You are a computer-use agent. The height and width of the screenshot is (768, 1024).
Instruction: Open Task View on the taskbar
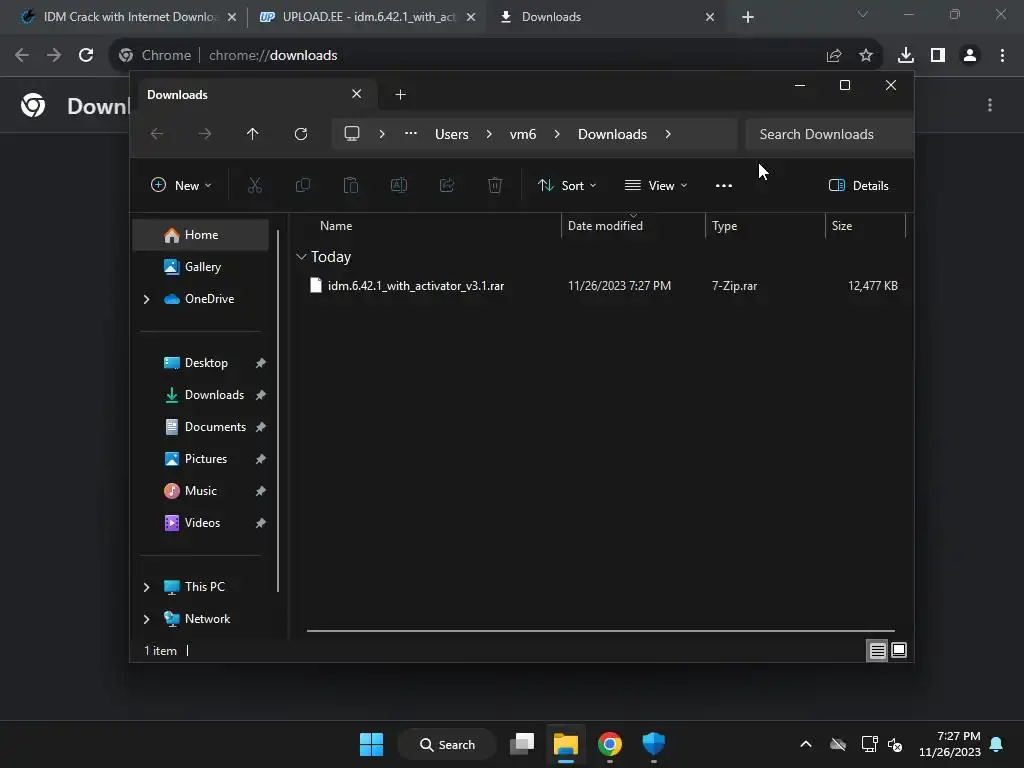[522, 744]
